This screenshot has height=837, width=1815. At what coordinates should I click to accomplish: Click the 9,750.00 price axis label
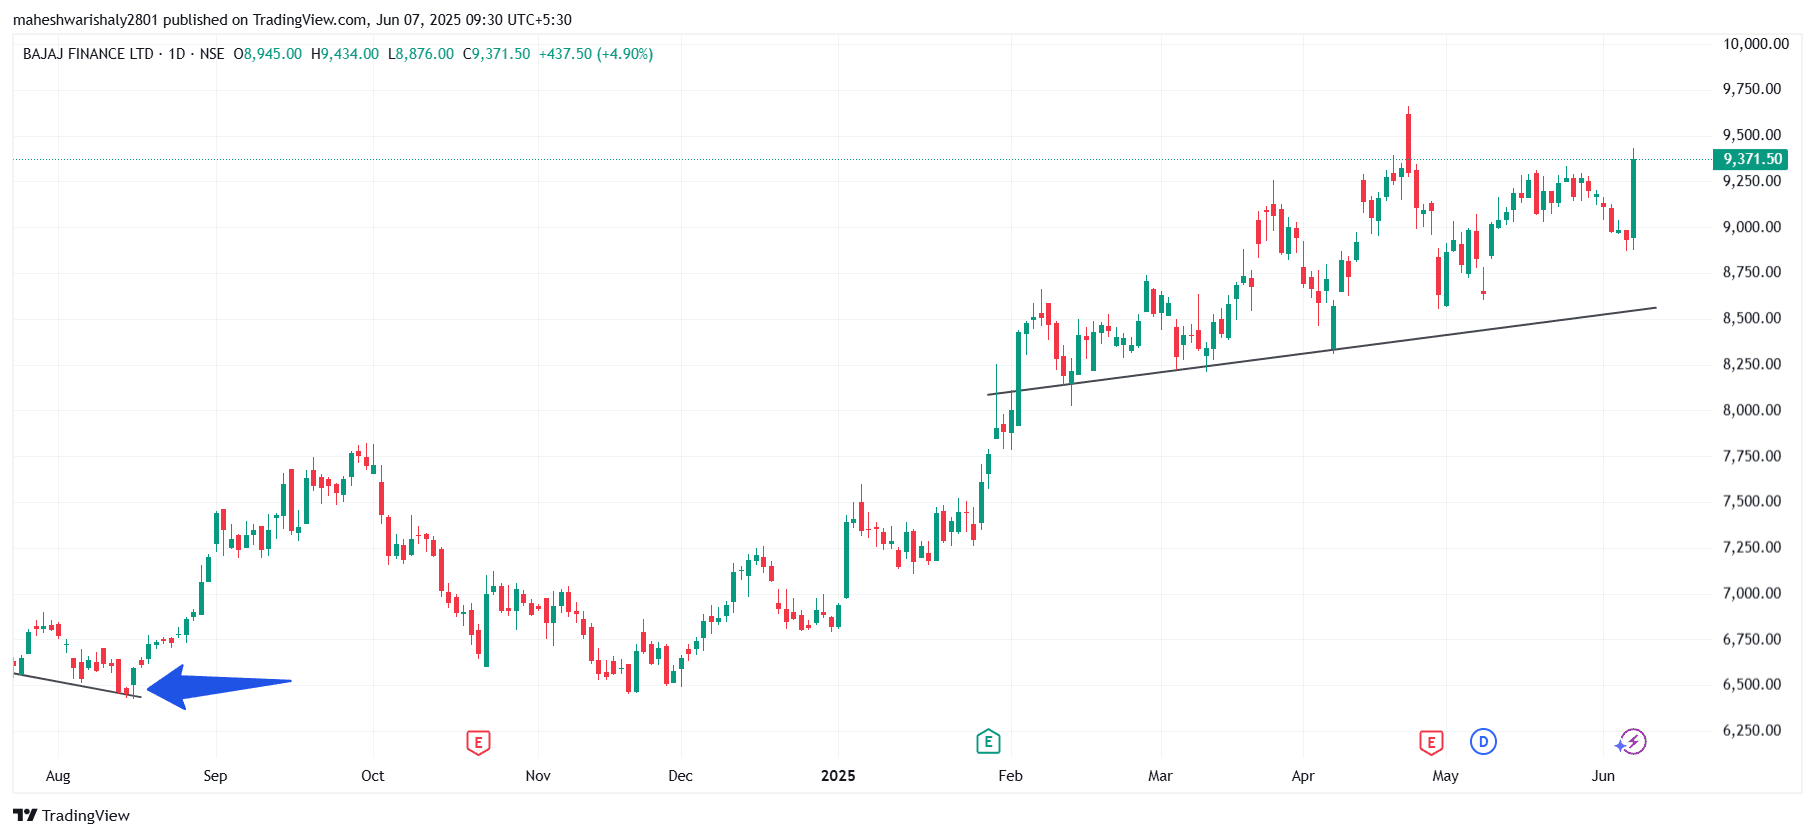point(1752,89)
